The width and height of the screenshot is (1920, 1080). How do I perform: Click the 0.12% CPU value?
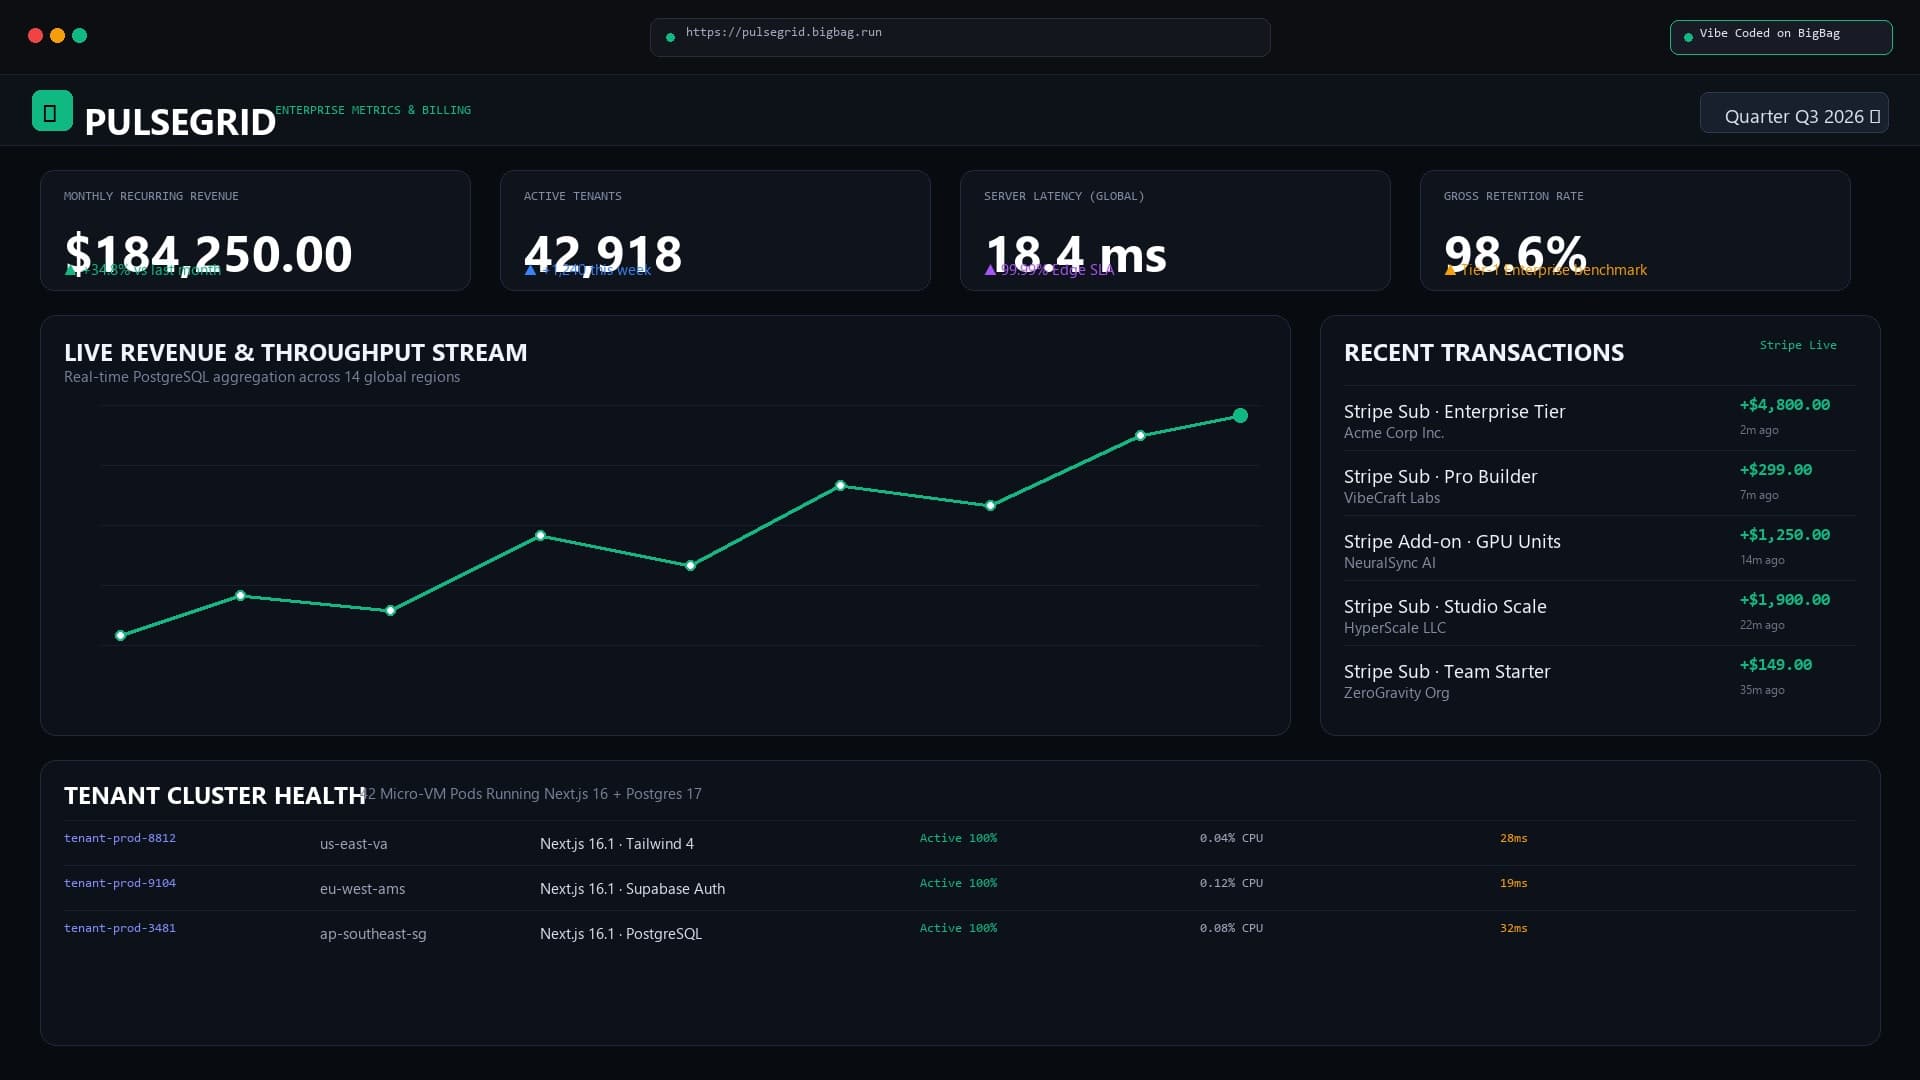pyautogui.click(x=1231, y=883)
